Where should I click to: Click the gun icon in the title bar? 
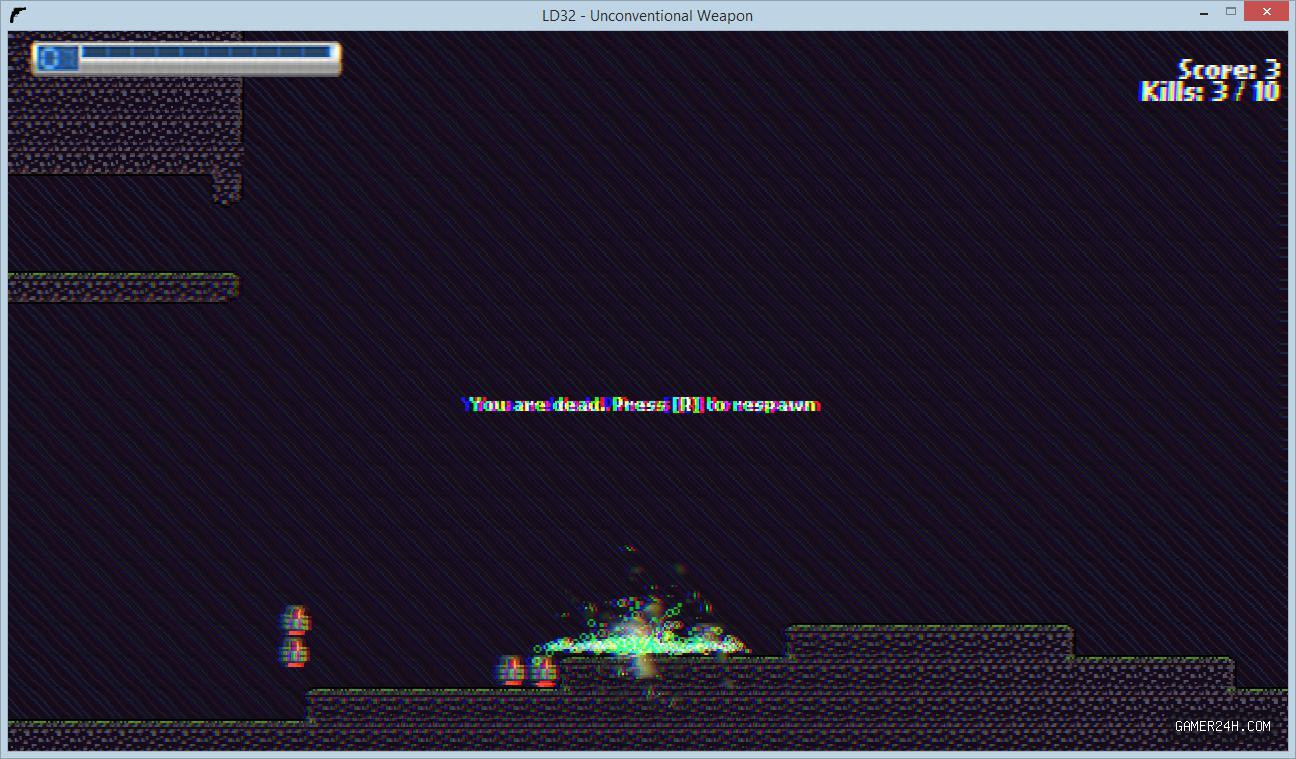pyautogui.click(x=17, y=15)
